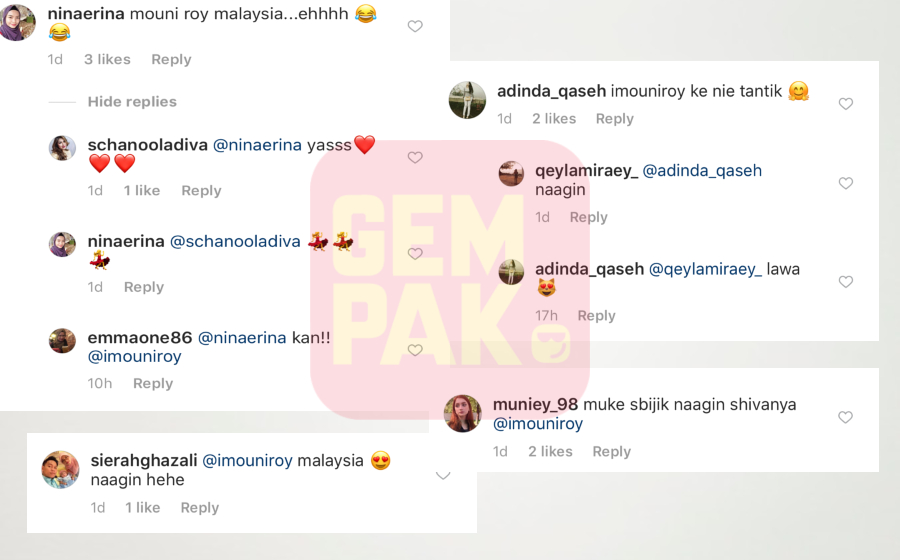The width and height of the screenshot is (900, 560).
Task: Open ninaerina's profile picture at top
Action: click(x=17, y=22)
